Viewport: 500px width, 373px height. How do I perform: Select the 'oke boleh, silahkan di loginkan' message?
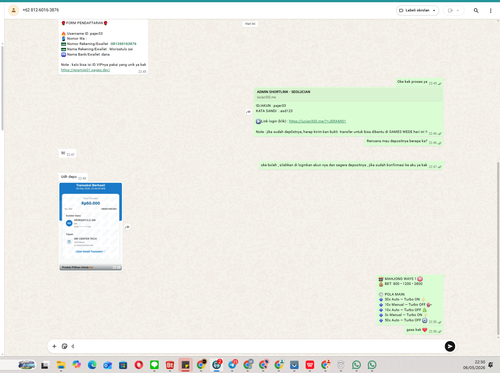(351, 165)
